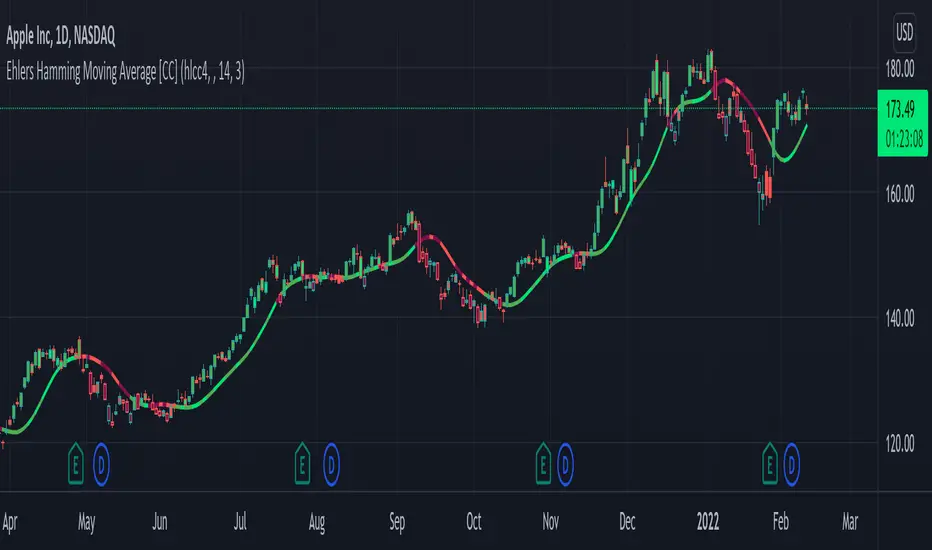Click the 180.00 price axis label
The height and width of the screenshot is (550, 932).
900,70
